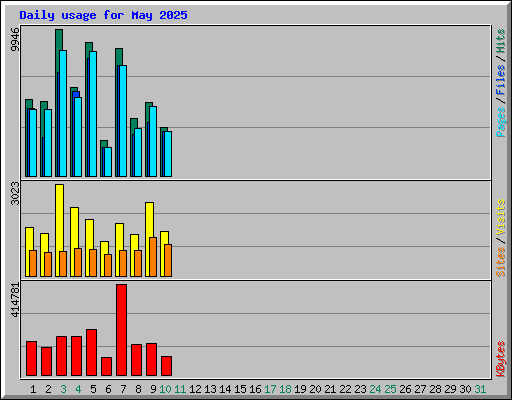Click the 9946 axis value
The image size is (512, 400).
(15, 40)
